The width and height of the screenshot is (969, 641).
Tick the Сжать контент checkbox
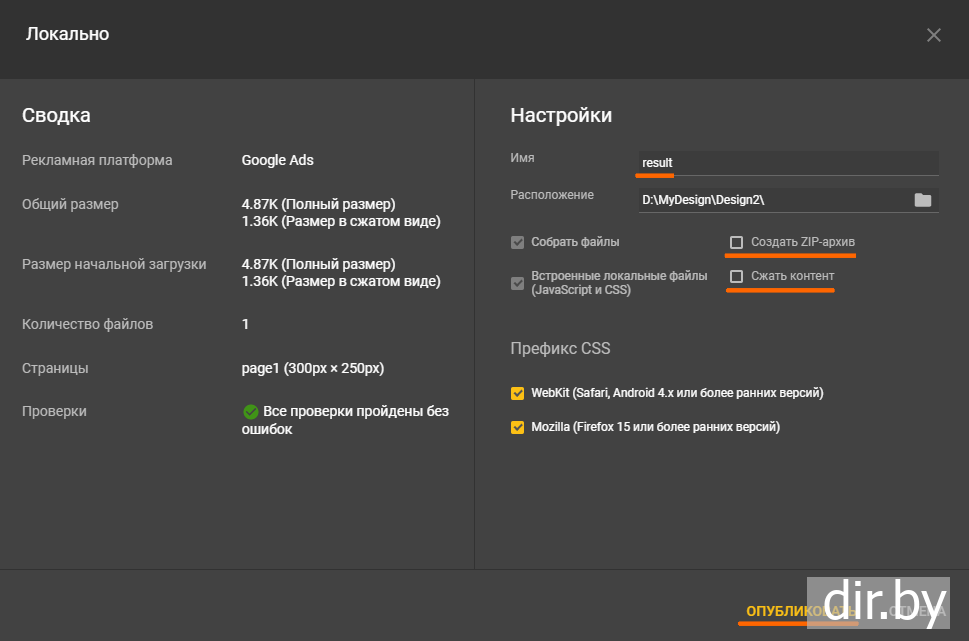pyautogui.click(x=737, y=276)
